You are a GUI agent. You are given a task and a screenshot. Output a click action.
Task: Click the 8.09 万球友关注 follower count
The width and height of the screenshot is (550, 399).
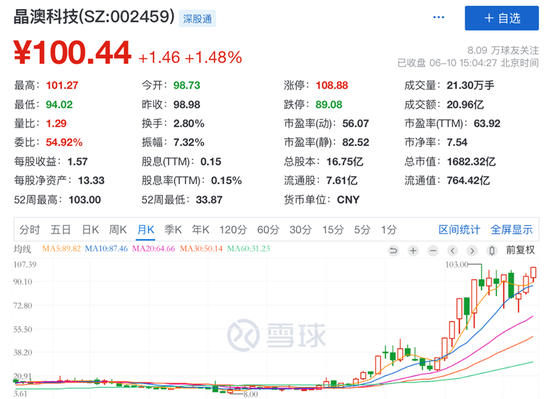[x=503, y=50]
